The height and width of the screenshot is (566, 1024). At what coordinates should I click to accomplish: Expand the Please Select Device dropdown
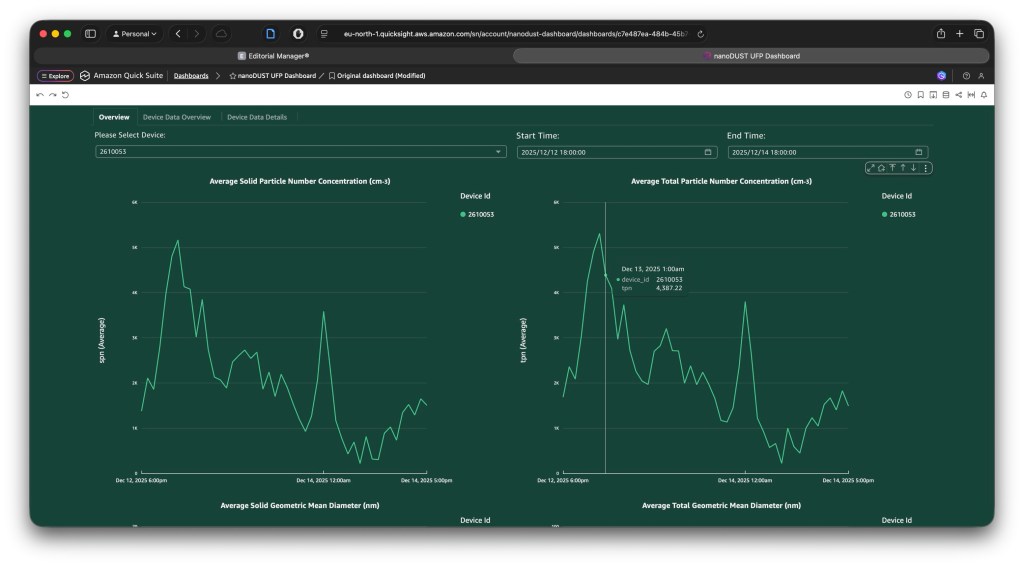coord(499,152)
